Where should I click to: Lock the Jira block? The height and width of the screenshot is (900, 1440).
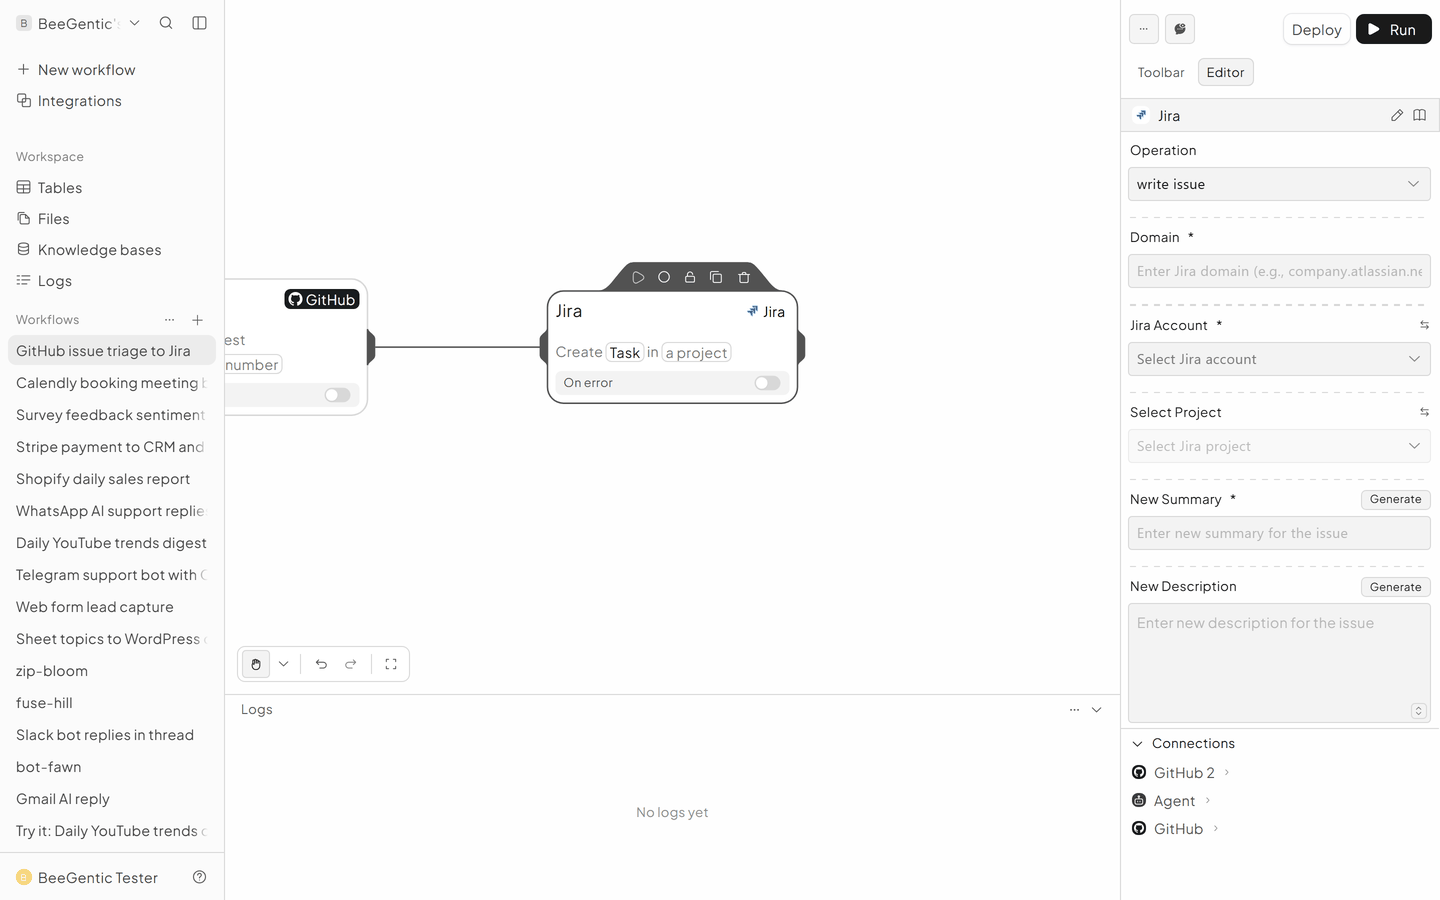pyautogui.click(x=690, y=277)
